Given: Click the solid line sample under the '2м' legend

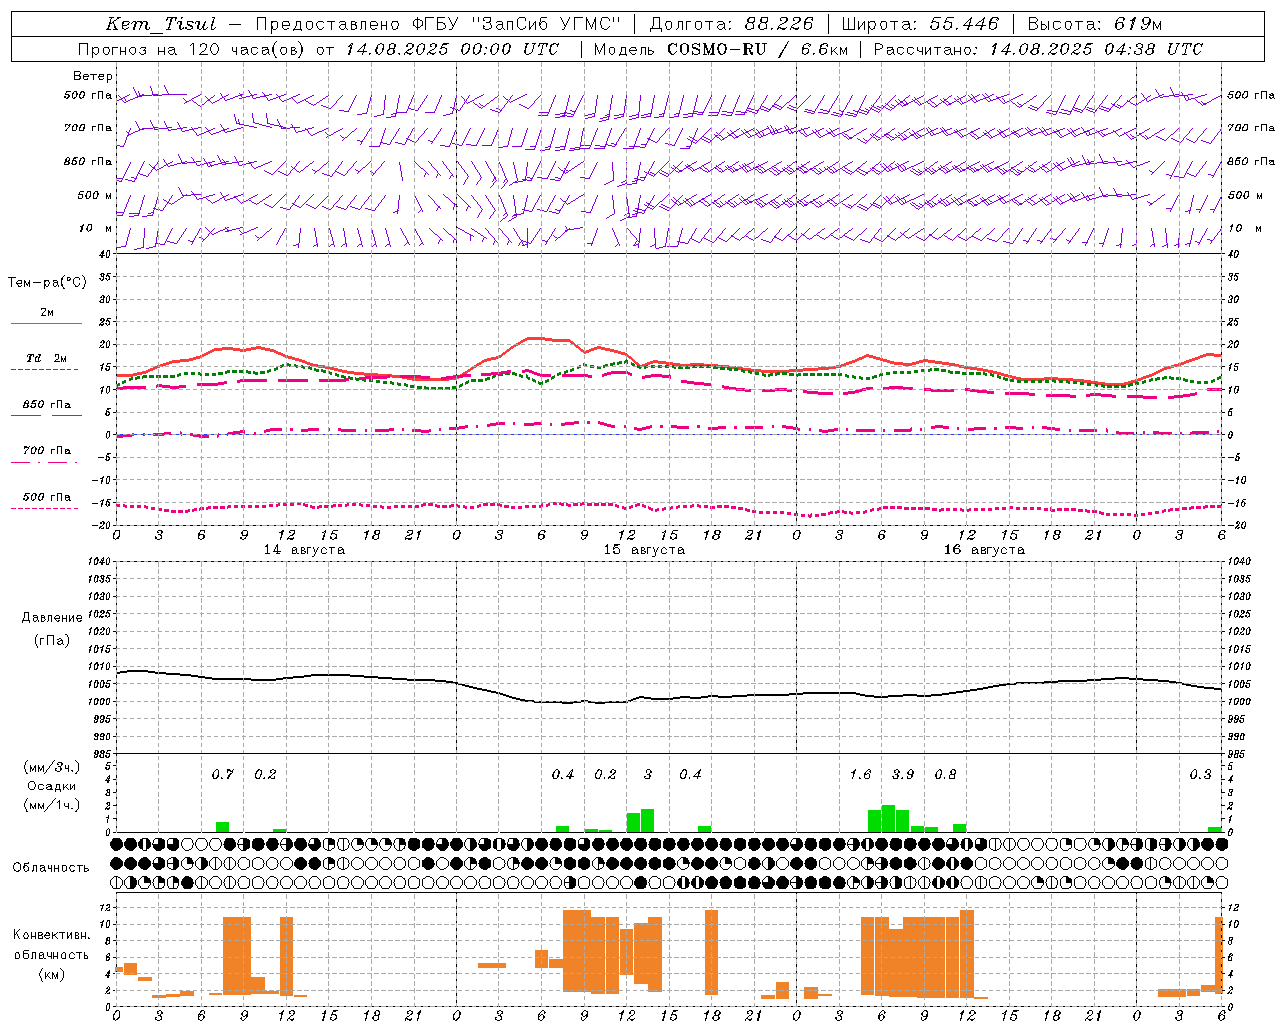Looking at the screenshot, I should [46, 323].
